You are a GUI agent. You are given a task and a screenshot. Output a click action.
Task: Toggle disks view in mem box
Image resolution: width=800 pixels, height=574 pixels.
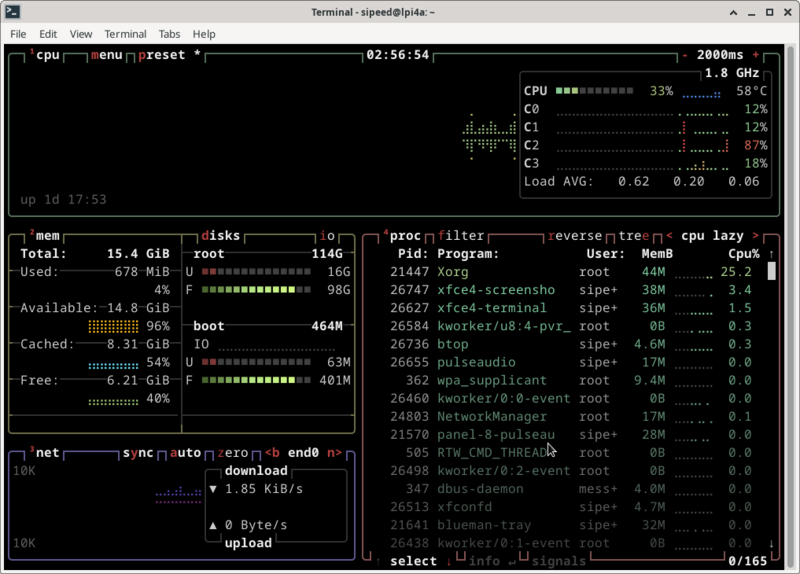(220, 236)
